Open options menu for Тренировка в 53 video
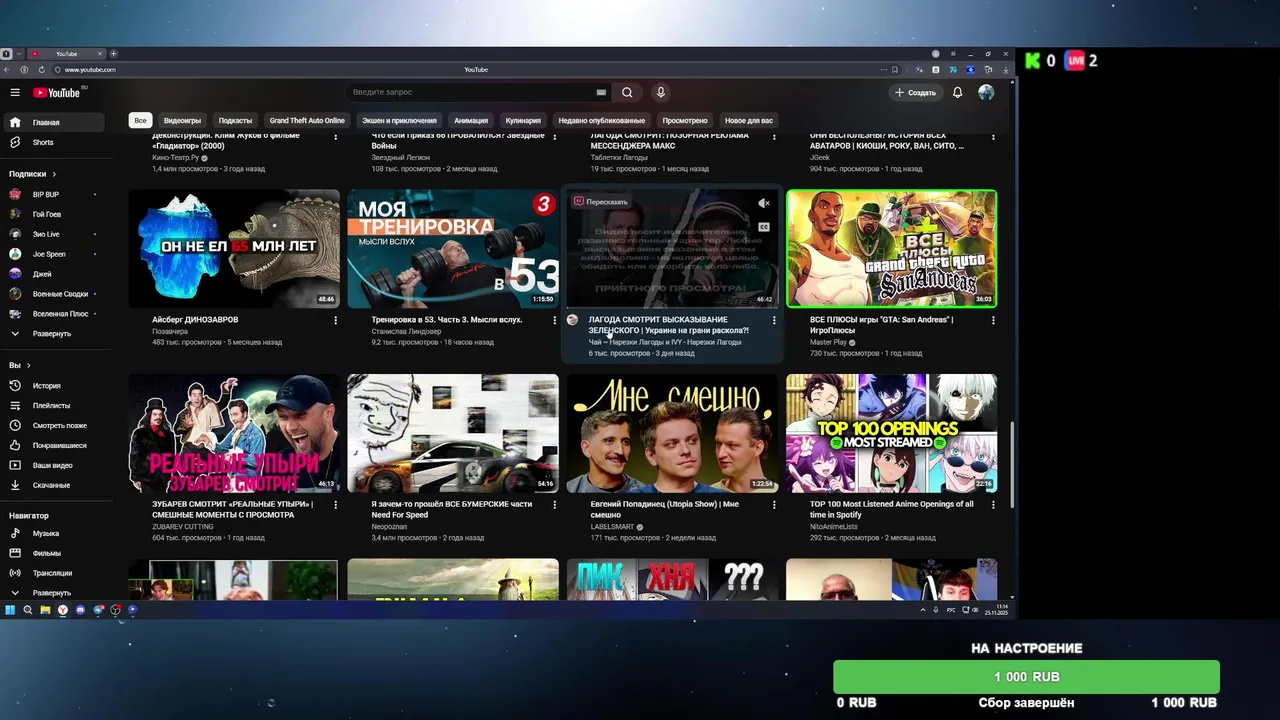The height and width of the screenshot is (720, 1280). pyautogui.click(x=554, y=320)
